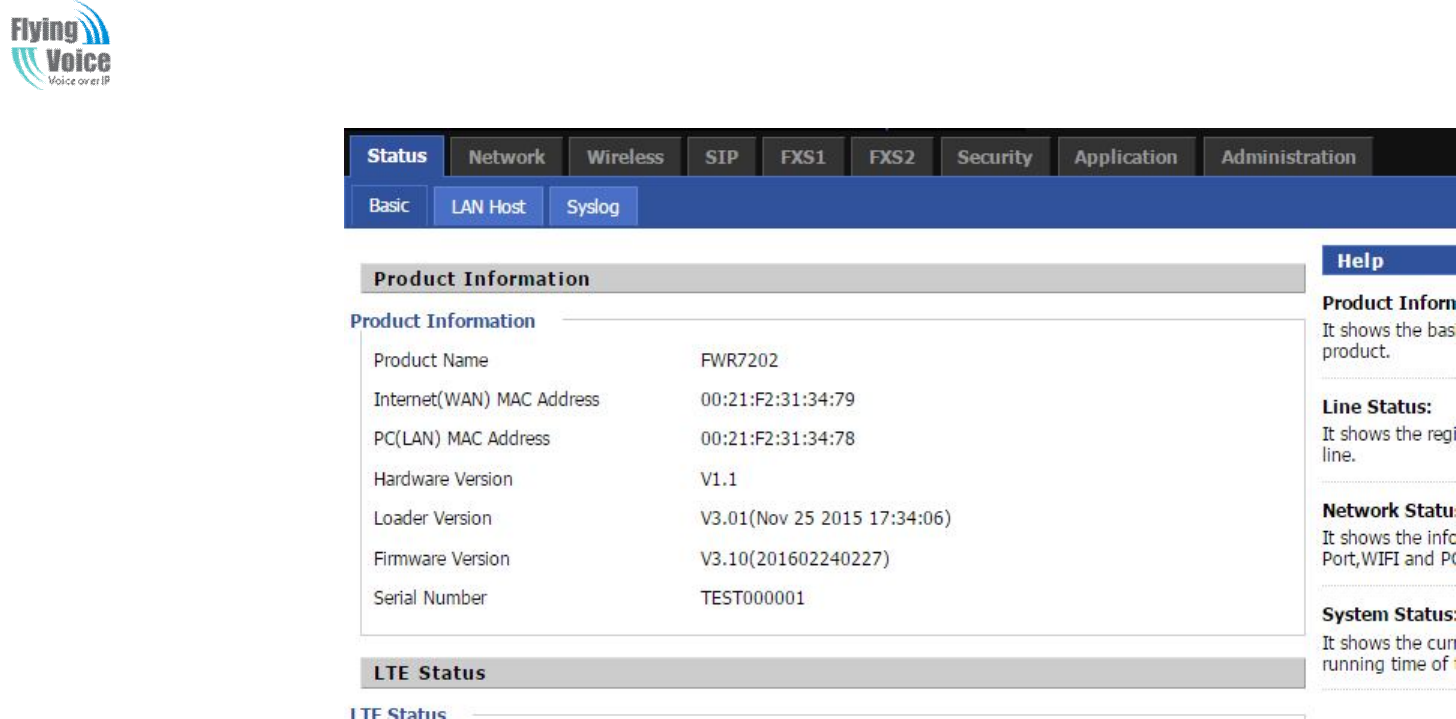Click the Flying Voice logo

[x=61, y=47]
